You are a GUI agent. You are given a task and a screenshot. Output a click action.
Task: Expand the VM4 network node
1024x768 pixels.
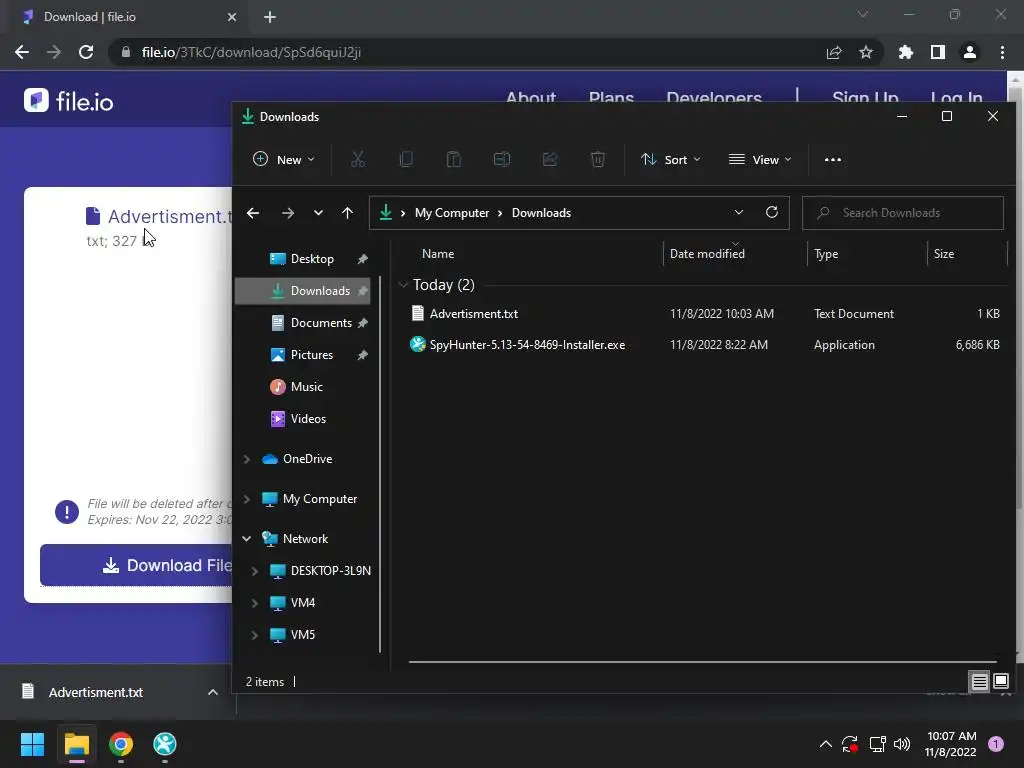[255, 603]
